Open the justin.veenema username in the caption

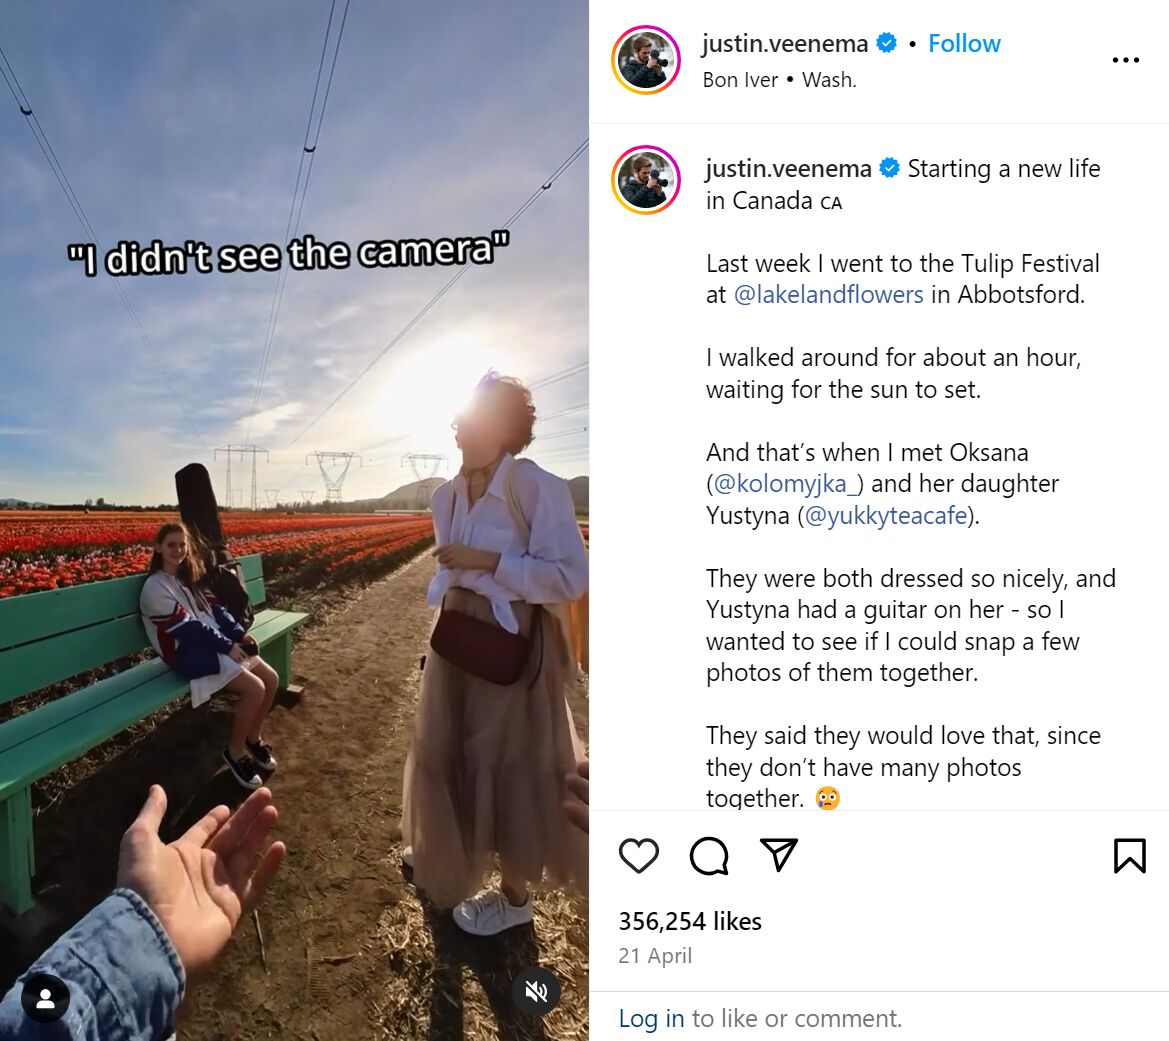[x=788, y=169]
